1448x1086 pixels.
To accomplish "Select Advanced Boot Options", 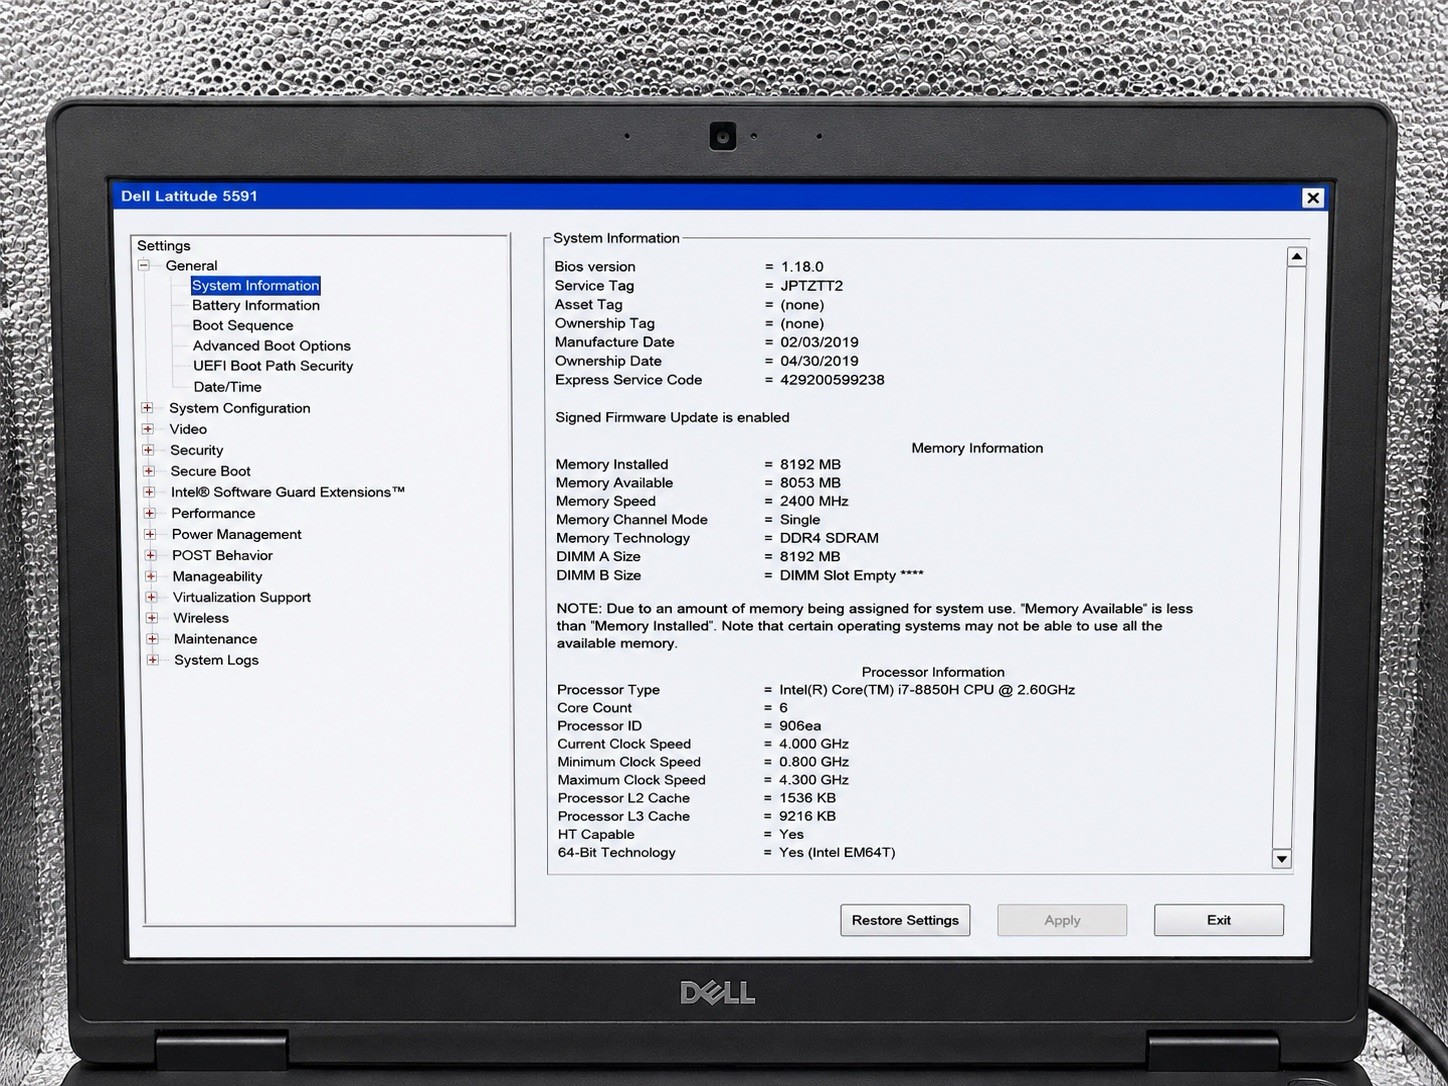I will pyautogui.click(x=272, y=346).
